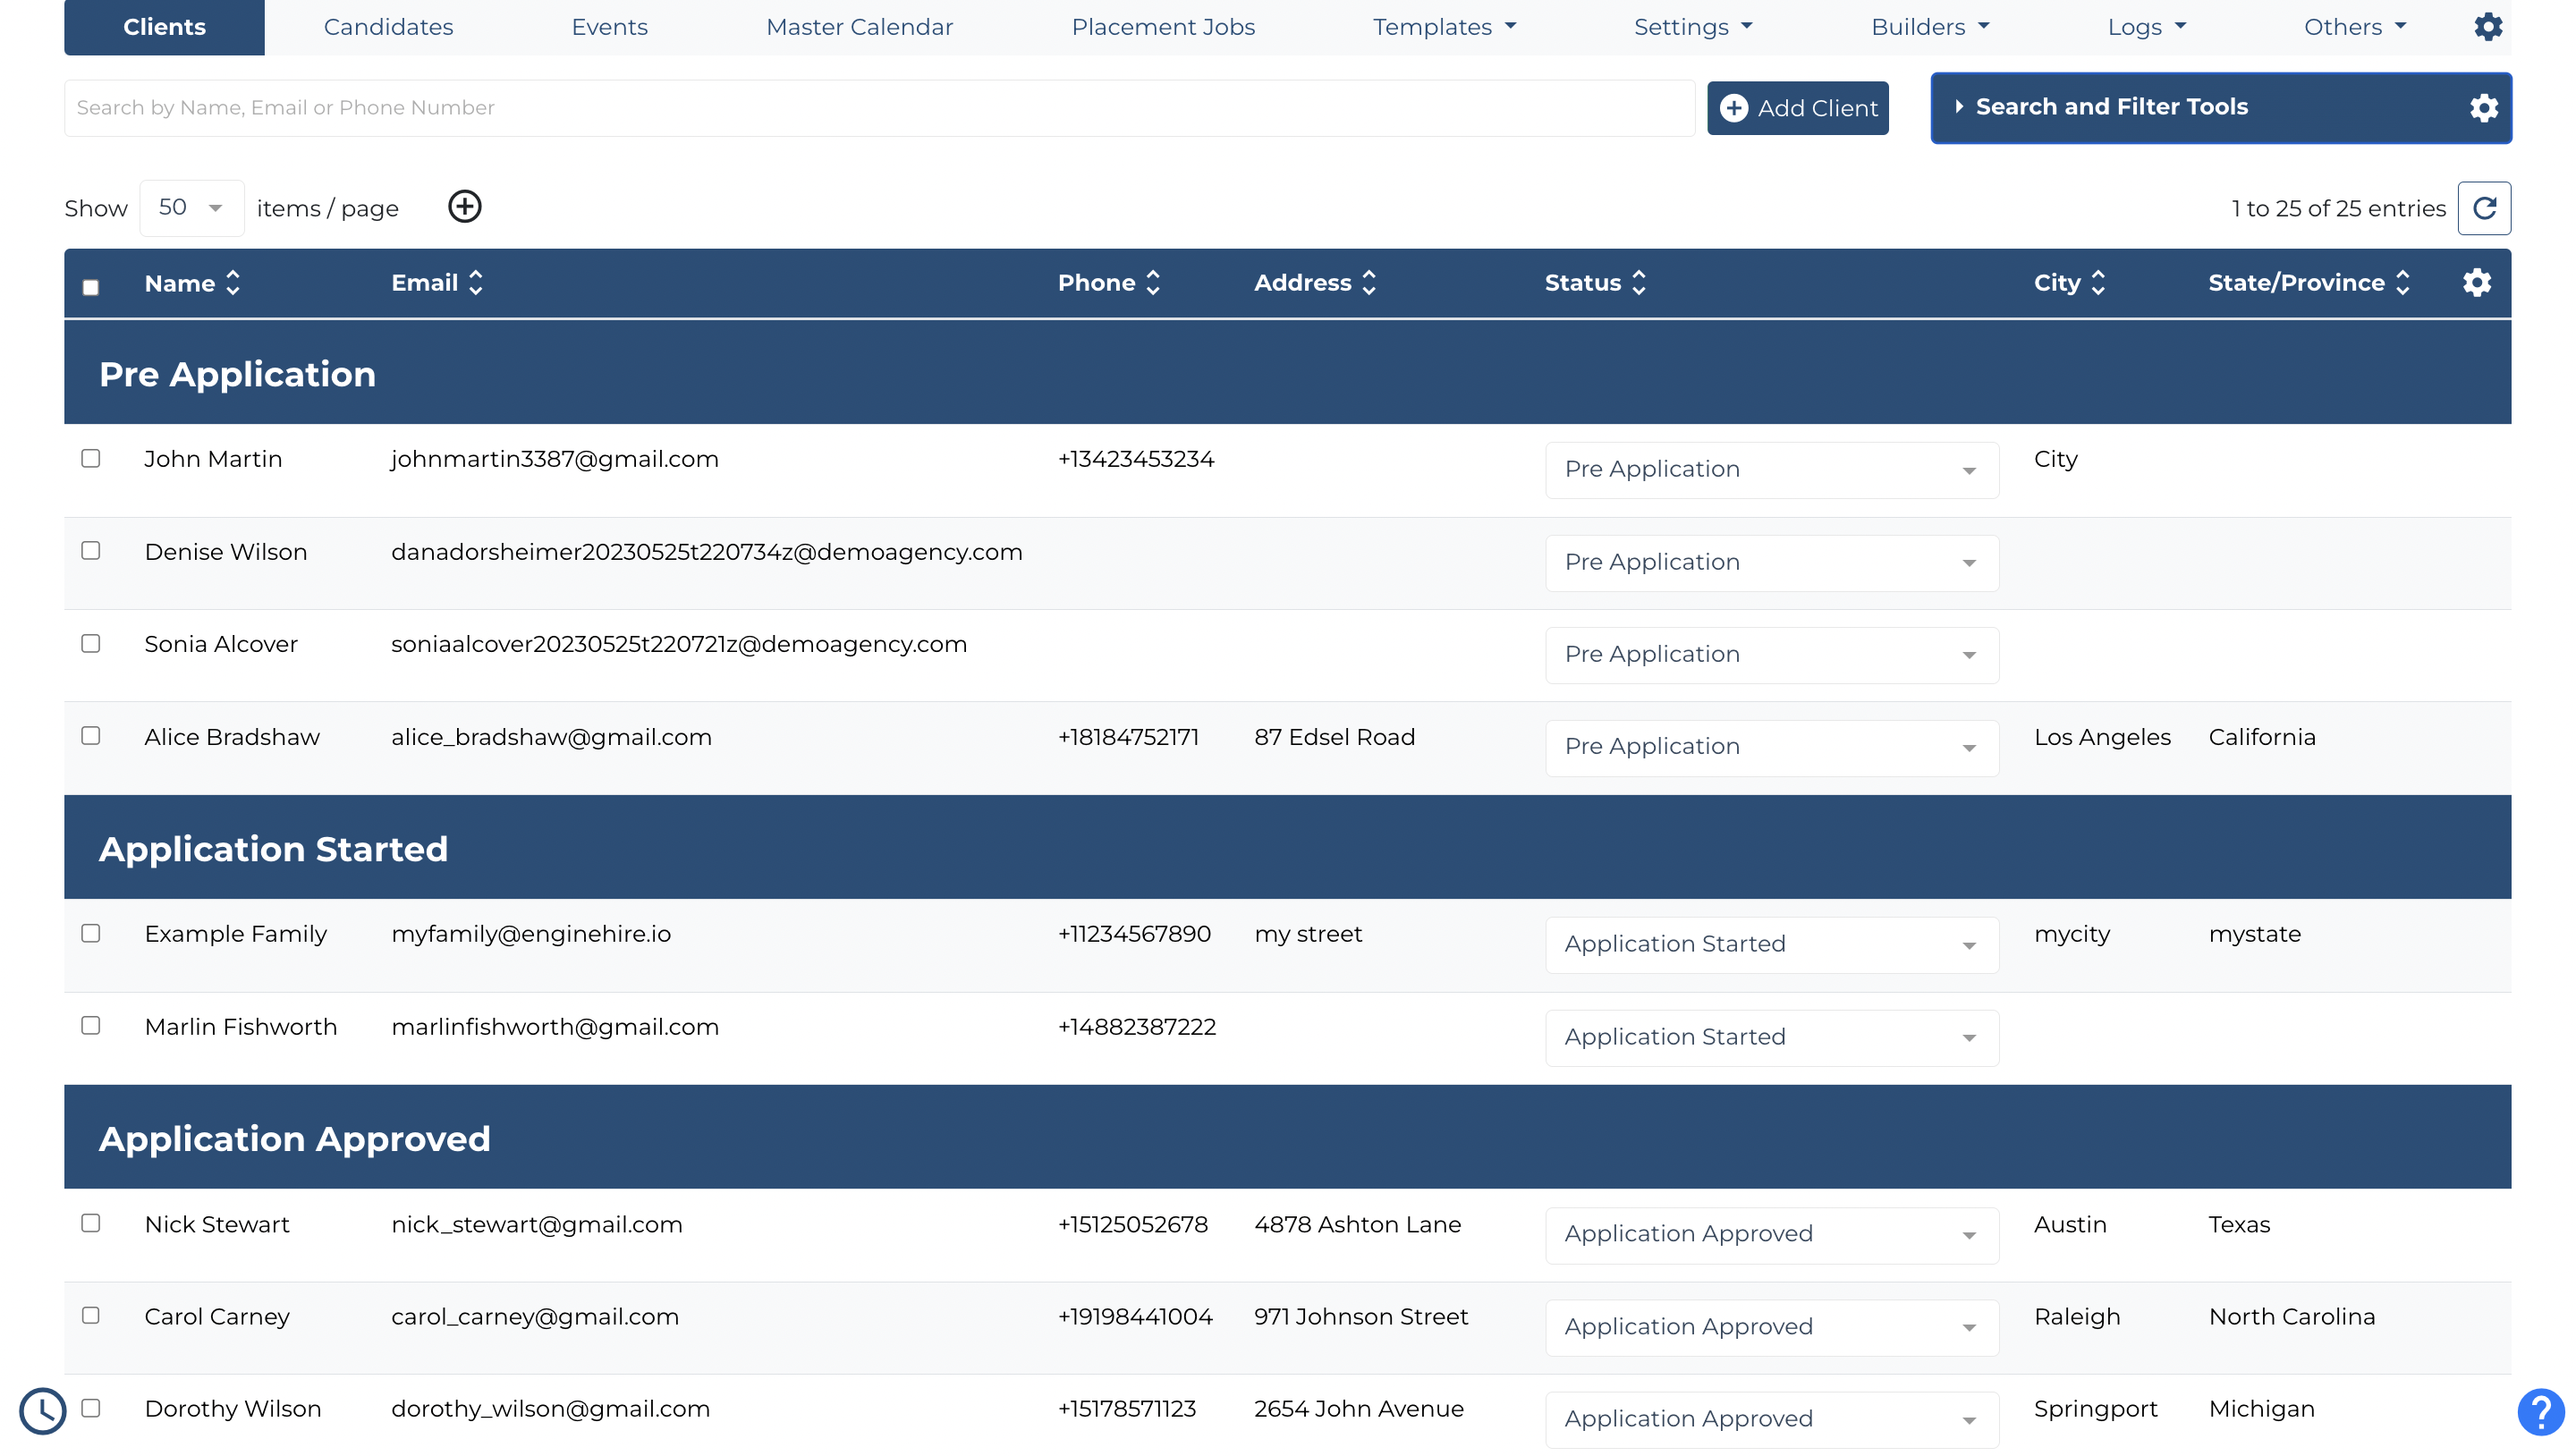
Task: Open Nick Stewart's status dropdown
Action: (x=1772, y=1235)
